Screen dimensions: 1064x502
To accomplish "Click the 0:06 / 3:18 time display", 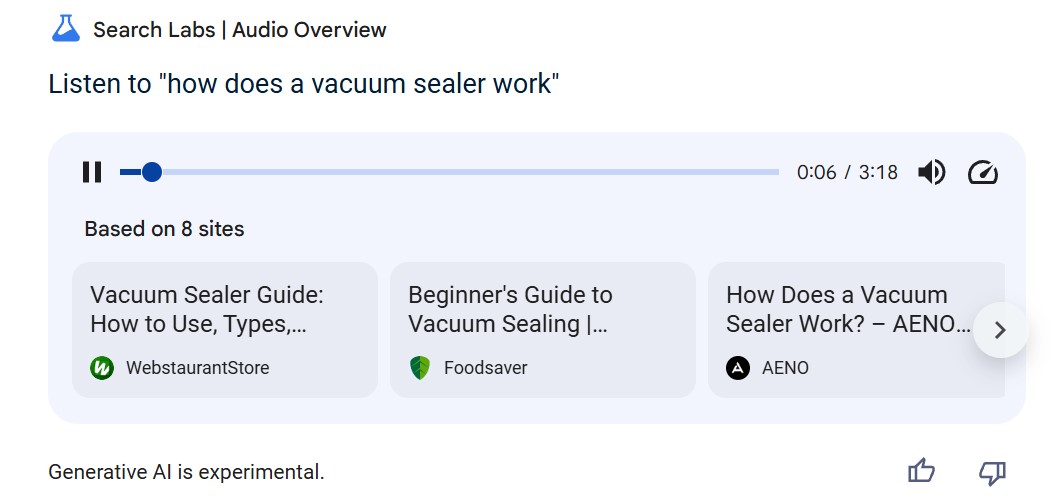I will click(847, 172).
